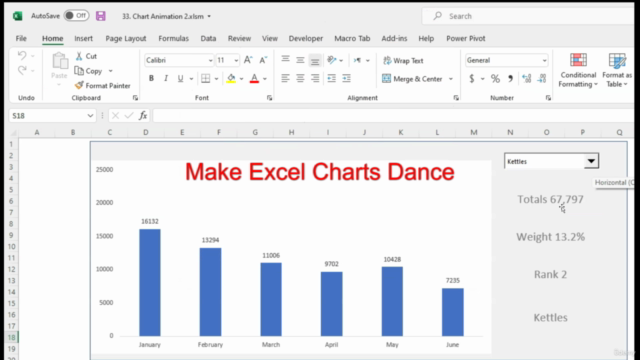
Task: Expand Merge & Center options arrow
Action: pyautogui.click(x=451, y=79)
